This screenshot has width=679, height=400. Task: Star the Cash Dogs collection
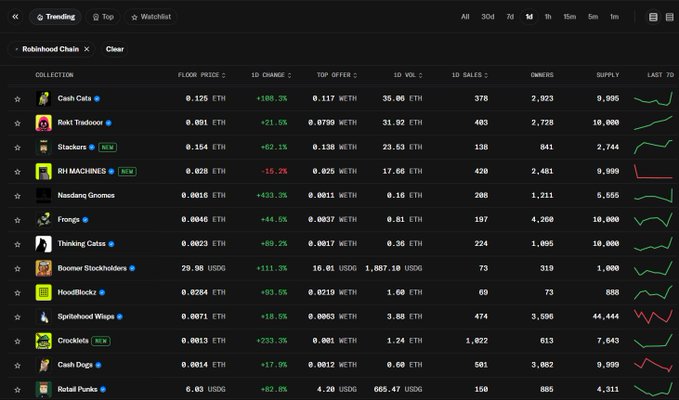17,366
